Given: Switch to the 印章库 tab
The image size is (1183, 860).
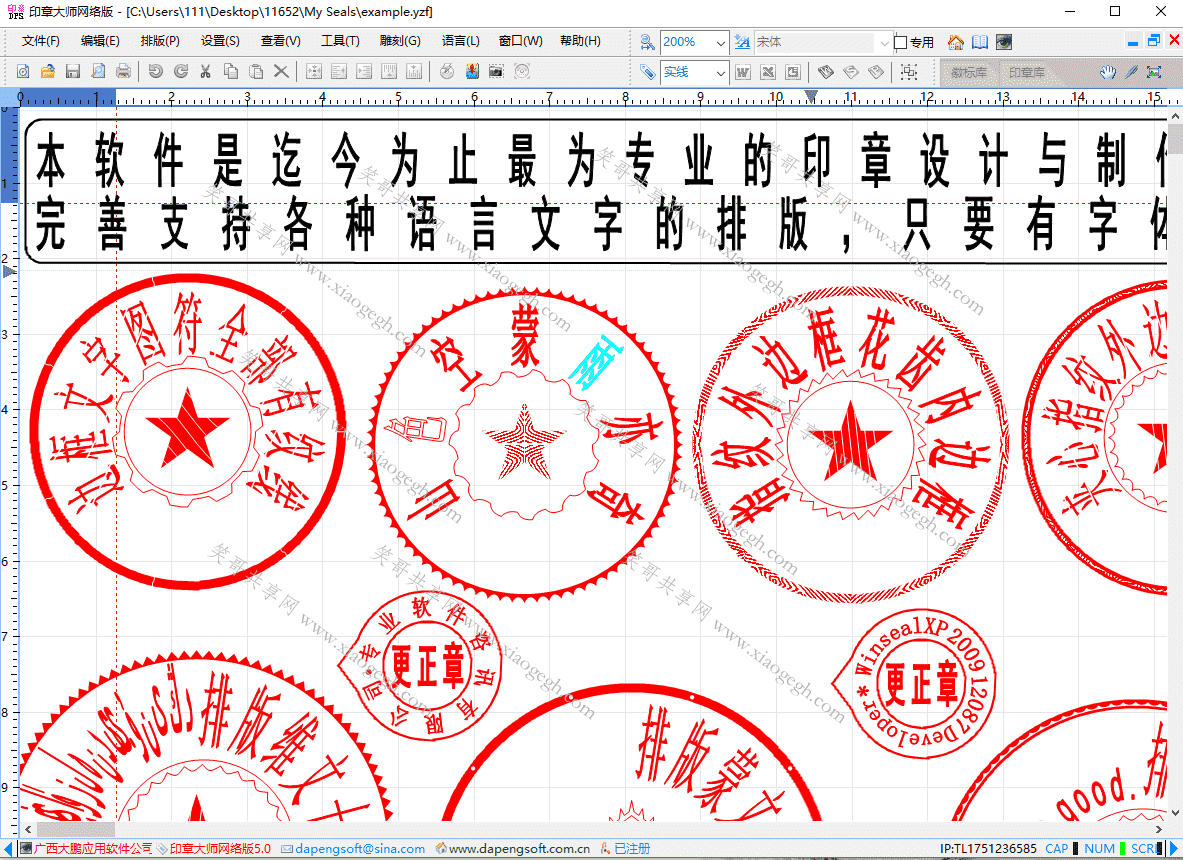Looking at the screenshot, I should coord(1027,72).
